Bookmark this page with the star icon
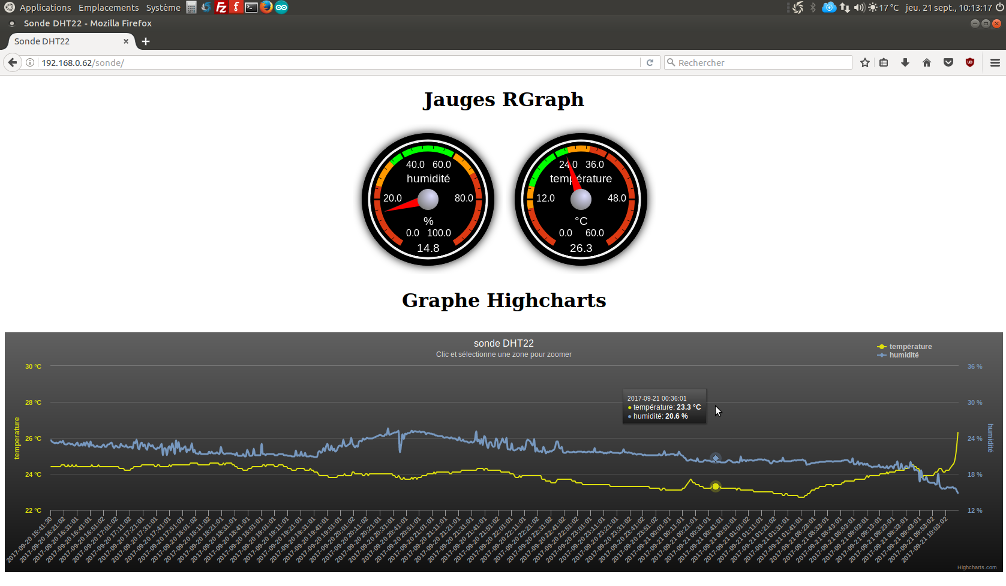Viewport: 1006px width, 586px height. [x=865, y=62]
